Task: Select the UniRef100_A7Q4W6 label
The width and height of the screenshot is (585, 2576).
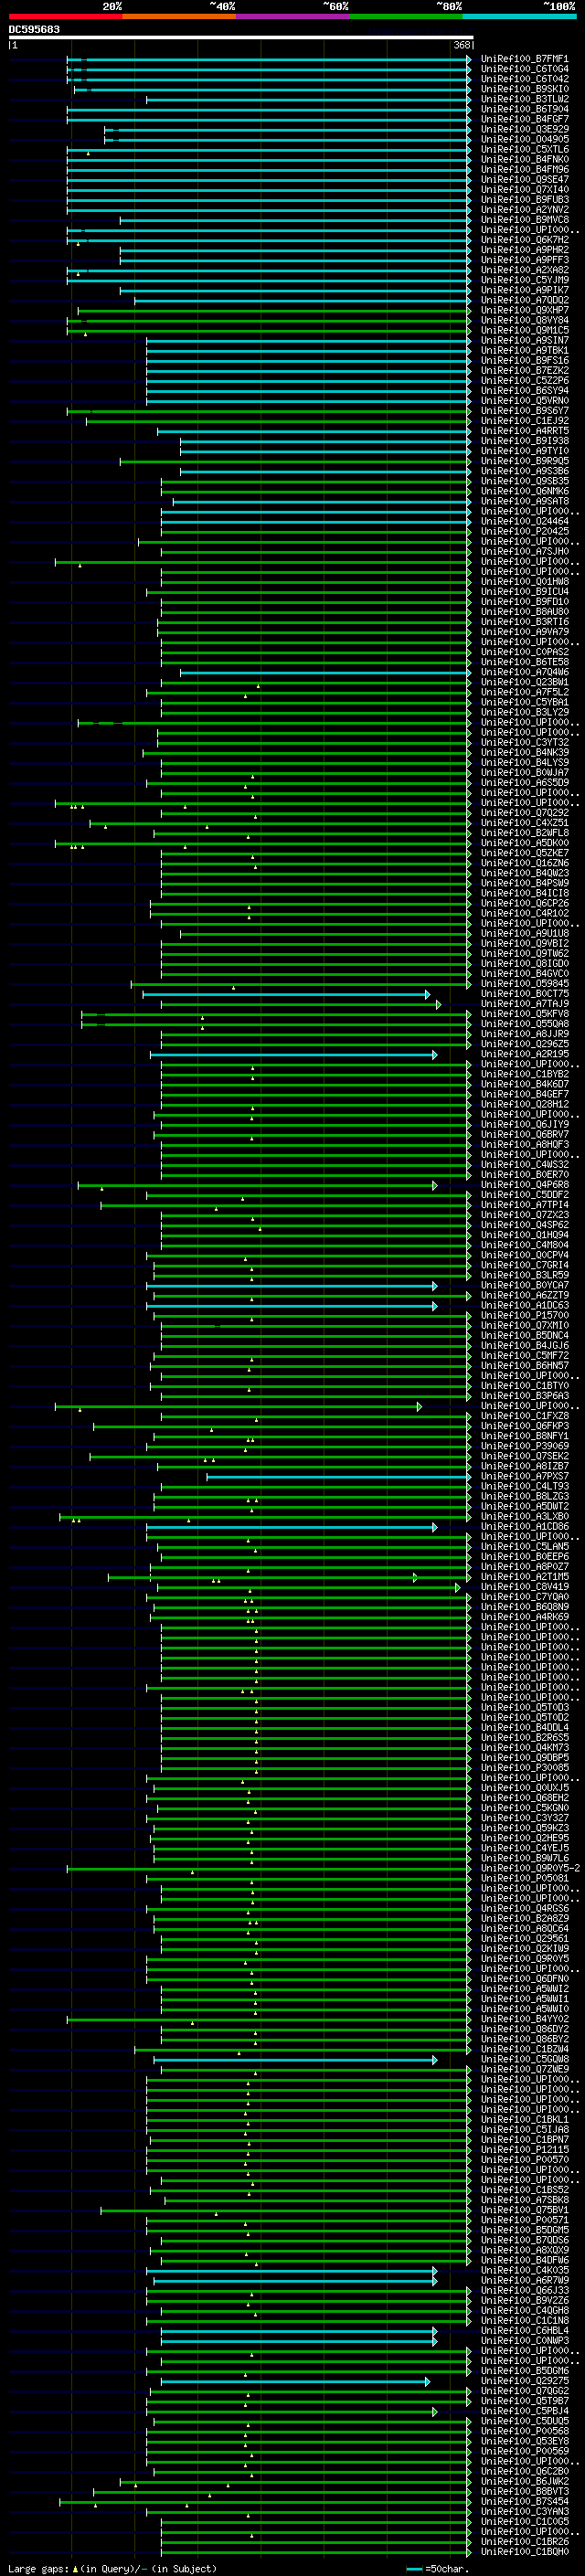Action: [525, 672]
